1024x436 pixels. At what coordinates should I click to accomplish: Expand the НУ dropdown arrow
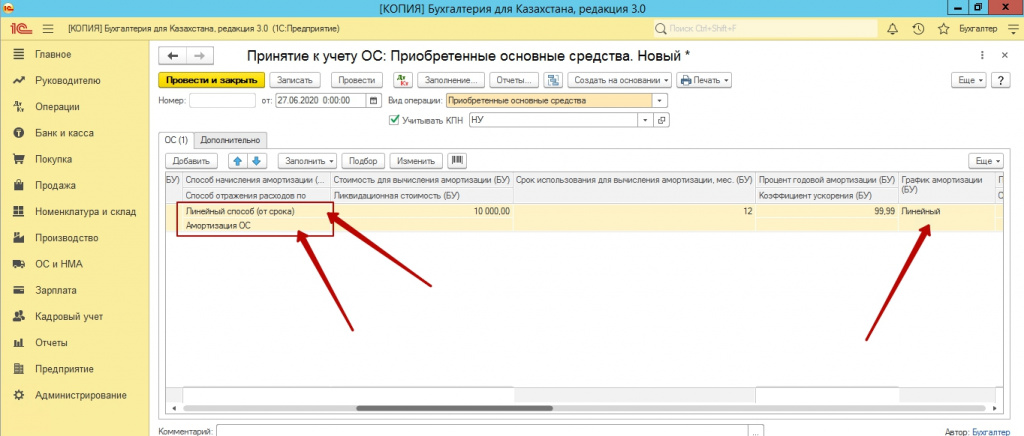tap(645, 120)
